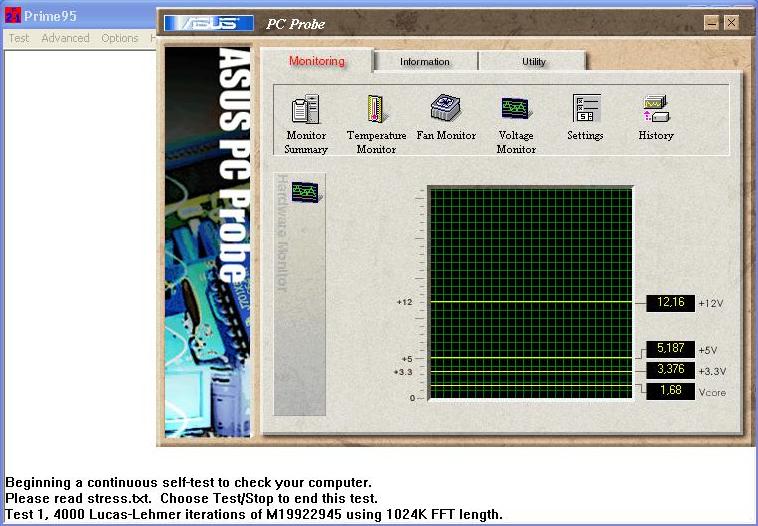This screenshot has width=758, height=526.
Task: Switch to the Utility tab
Action: click(534, 62)
